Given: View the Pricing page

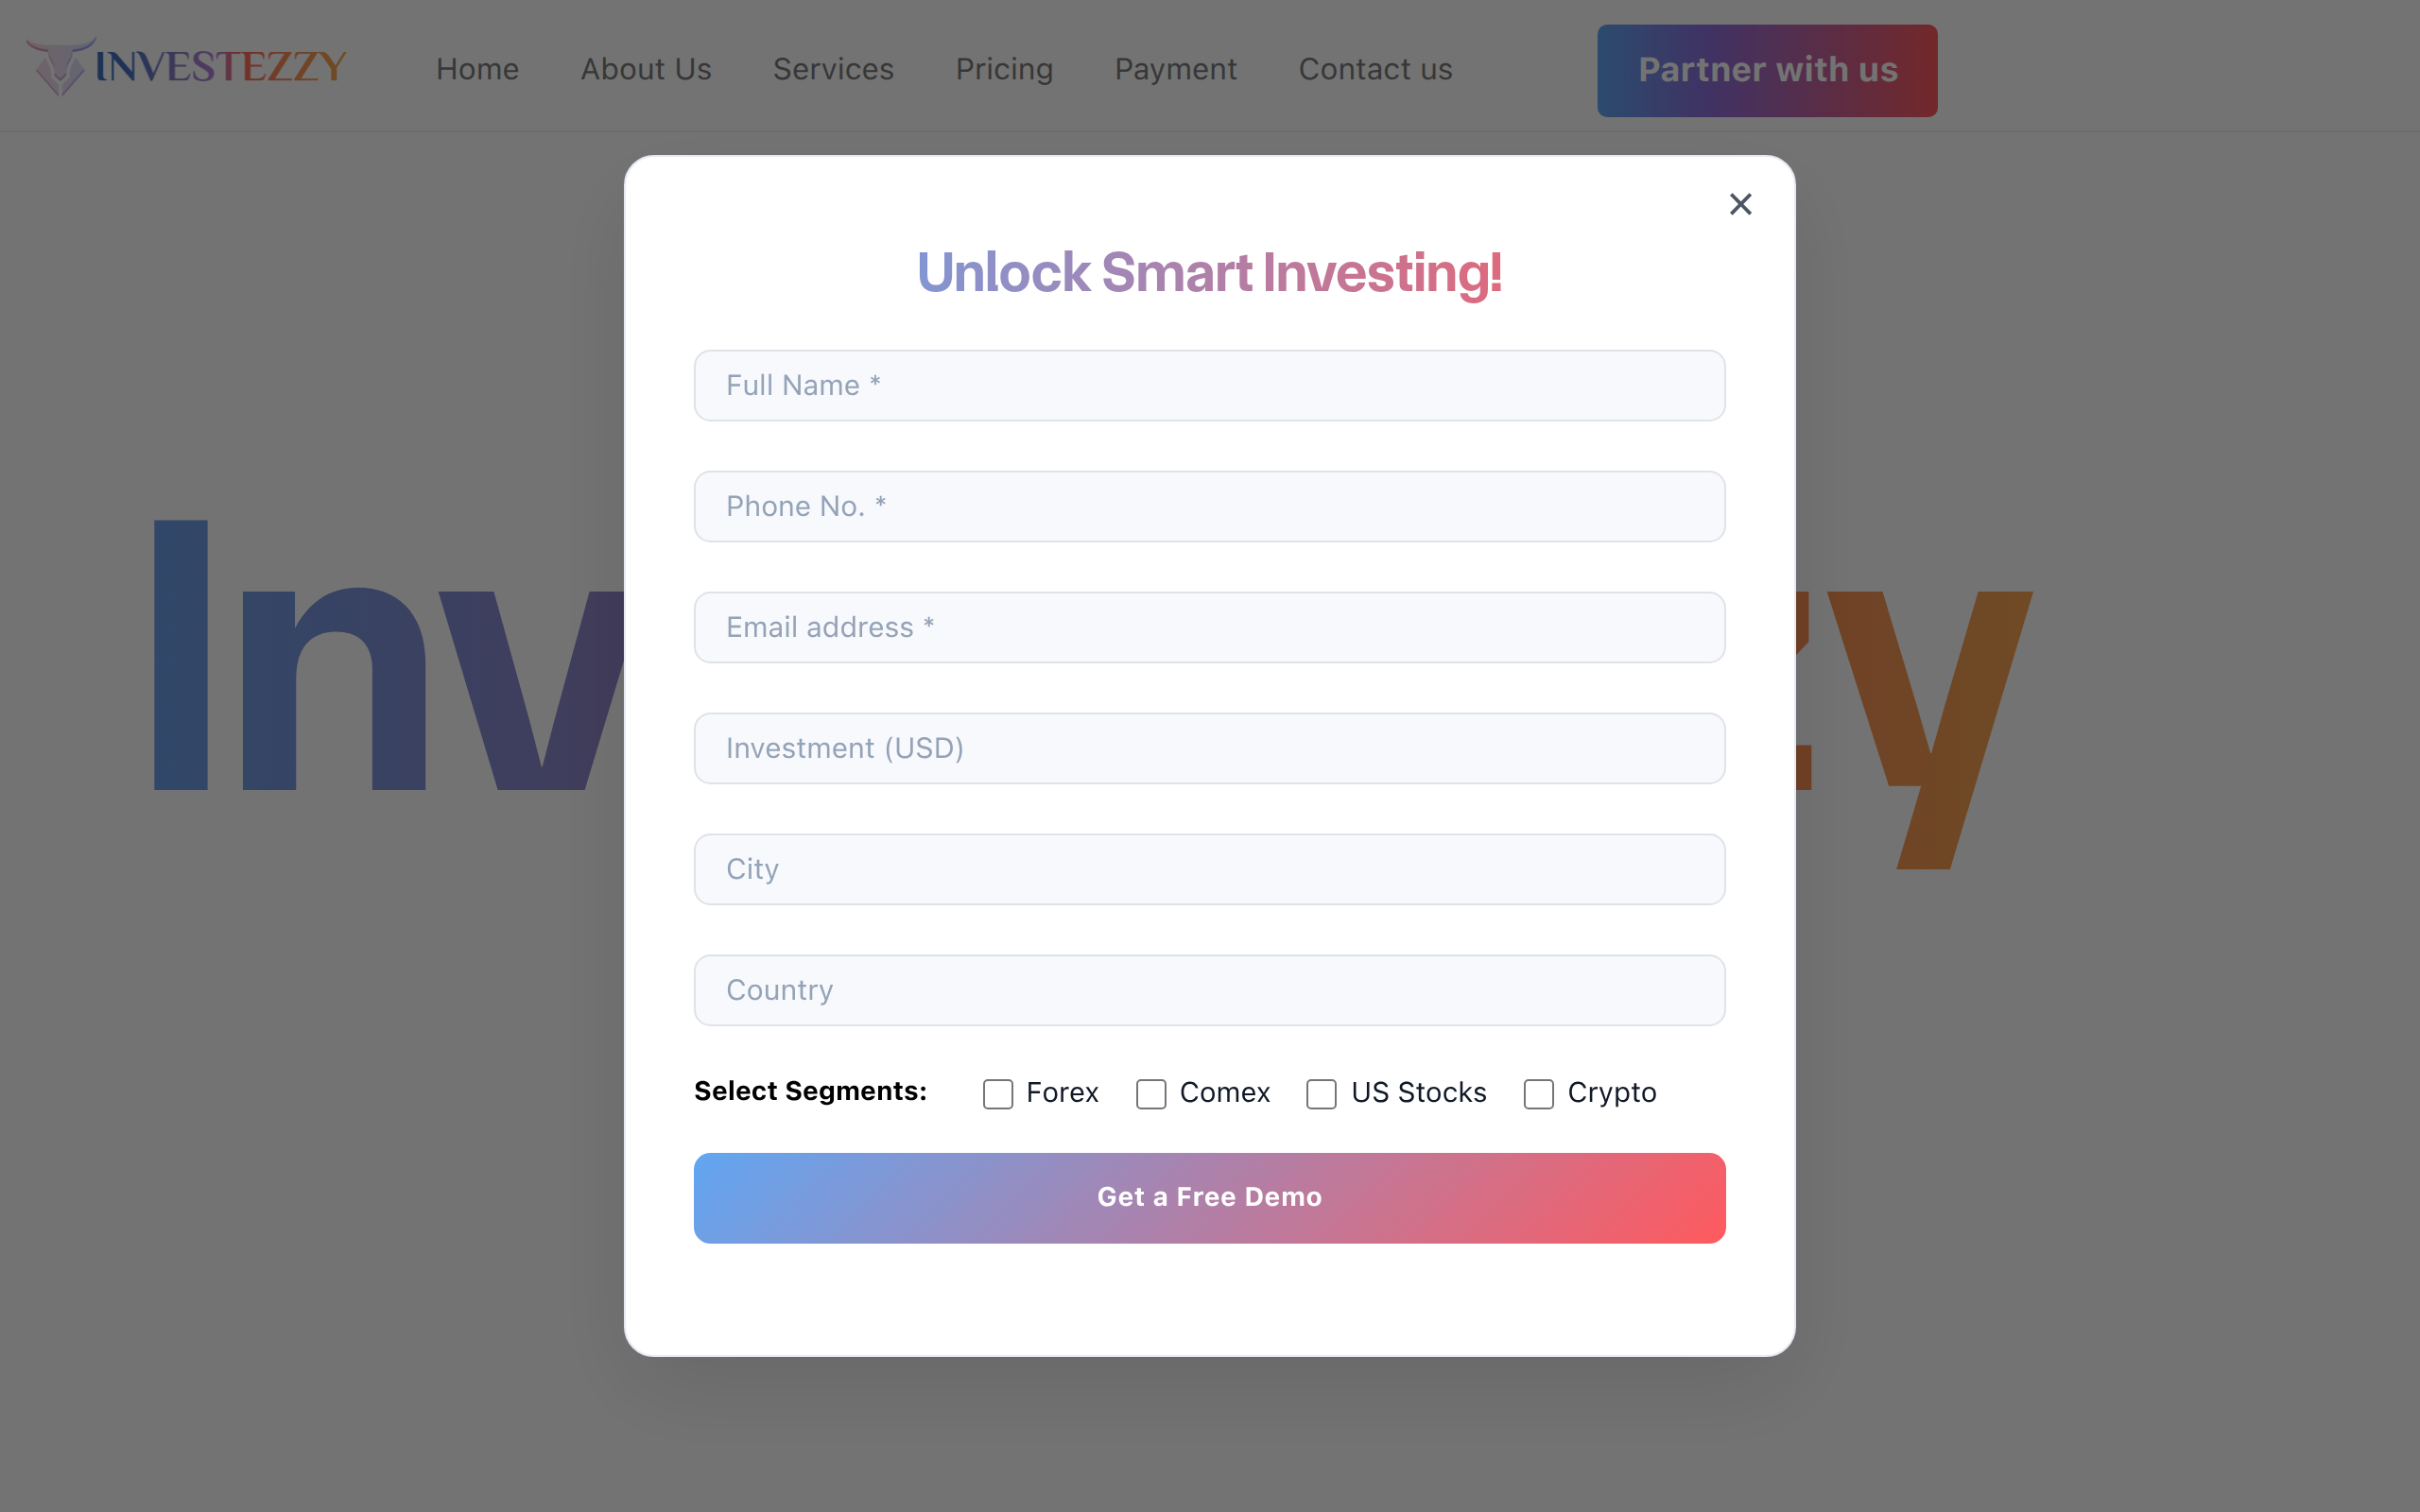Looking at the screenshot, I should pos(1004,69).
